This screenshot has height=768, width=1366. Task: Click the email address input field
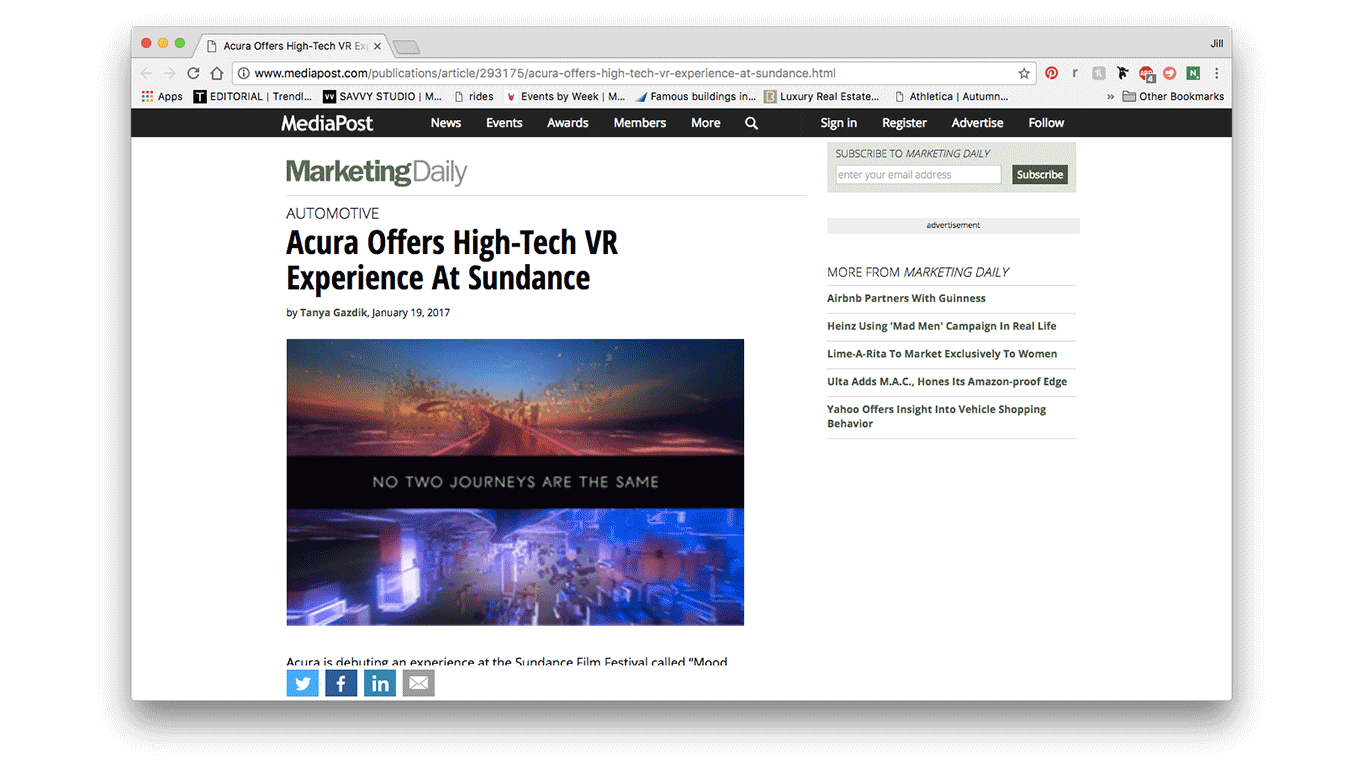click(x=918, y=175)
